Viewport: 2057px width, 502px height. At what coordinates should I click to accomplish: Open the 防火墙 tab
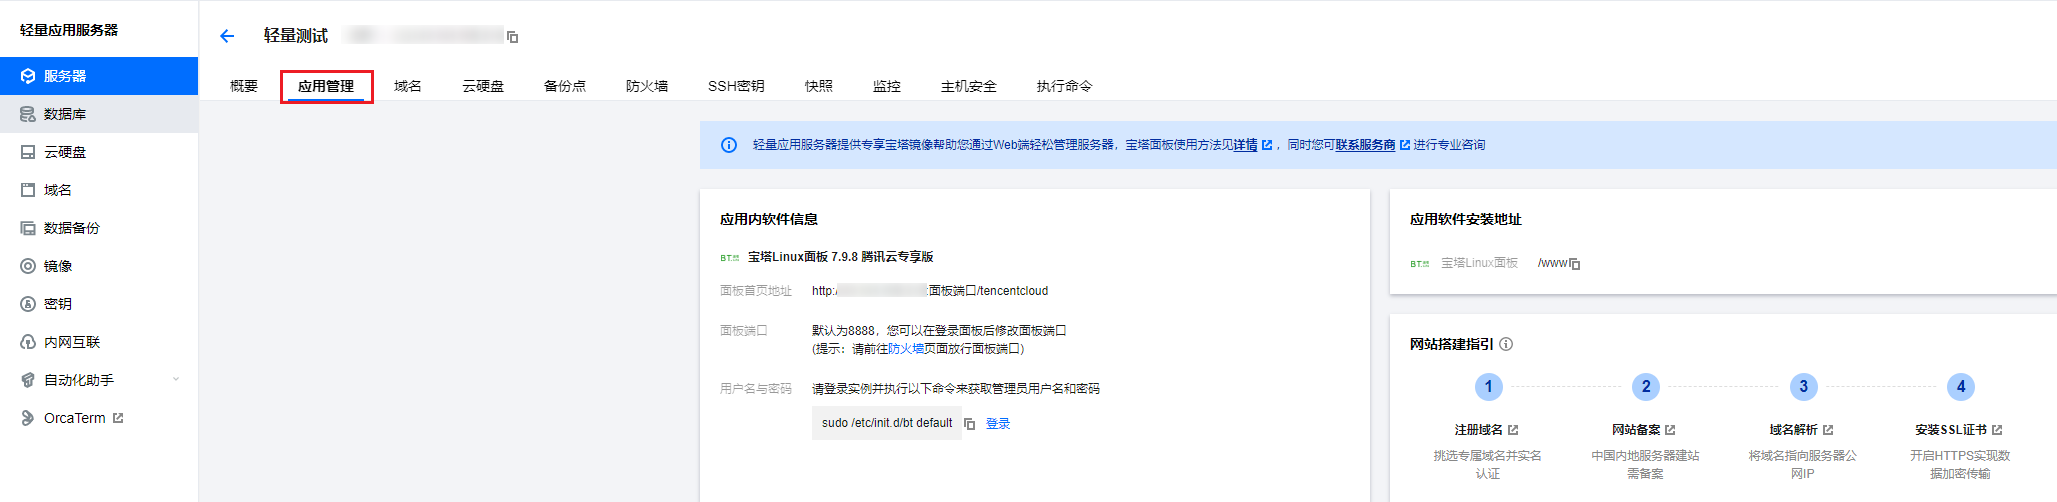tap(647, 86)
